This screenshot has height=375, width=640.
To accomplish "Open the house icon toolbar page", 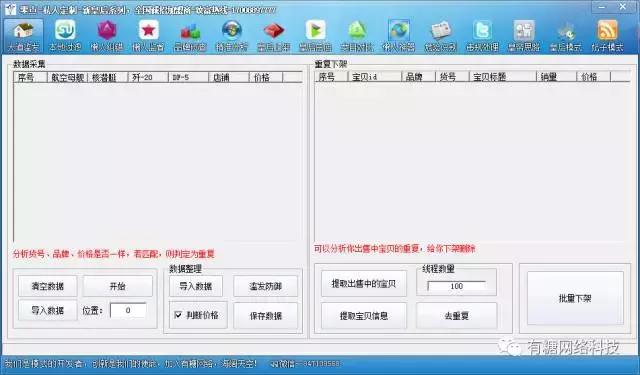I will point(24,37).
